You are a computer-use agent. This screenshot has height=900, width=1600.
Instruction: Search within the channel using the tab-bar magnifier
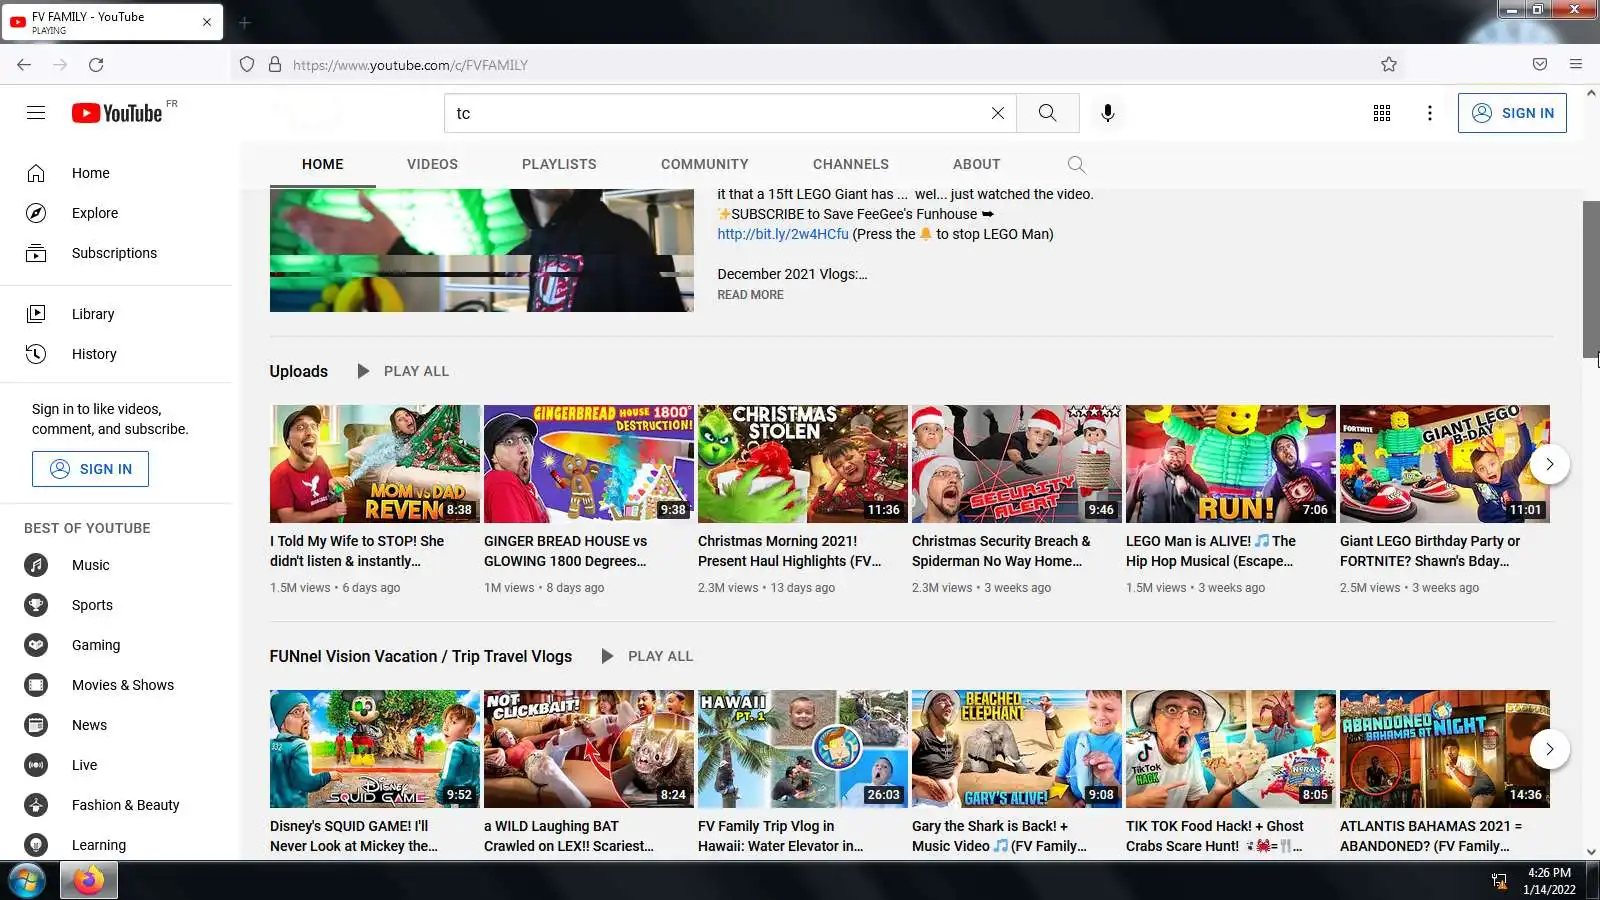(x=1076, y=164)
